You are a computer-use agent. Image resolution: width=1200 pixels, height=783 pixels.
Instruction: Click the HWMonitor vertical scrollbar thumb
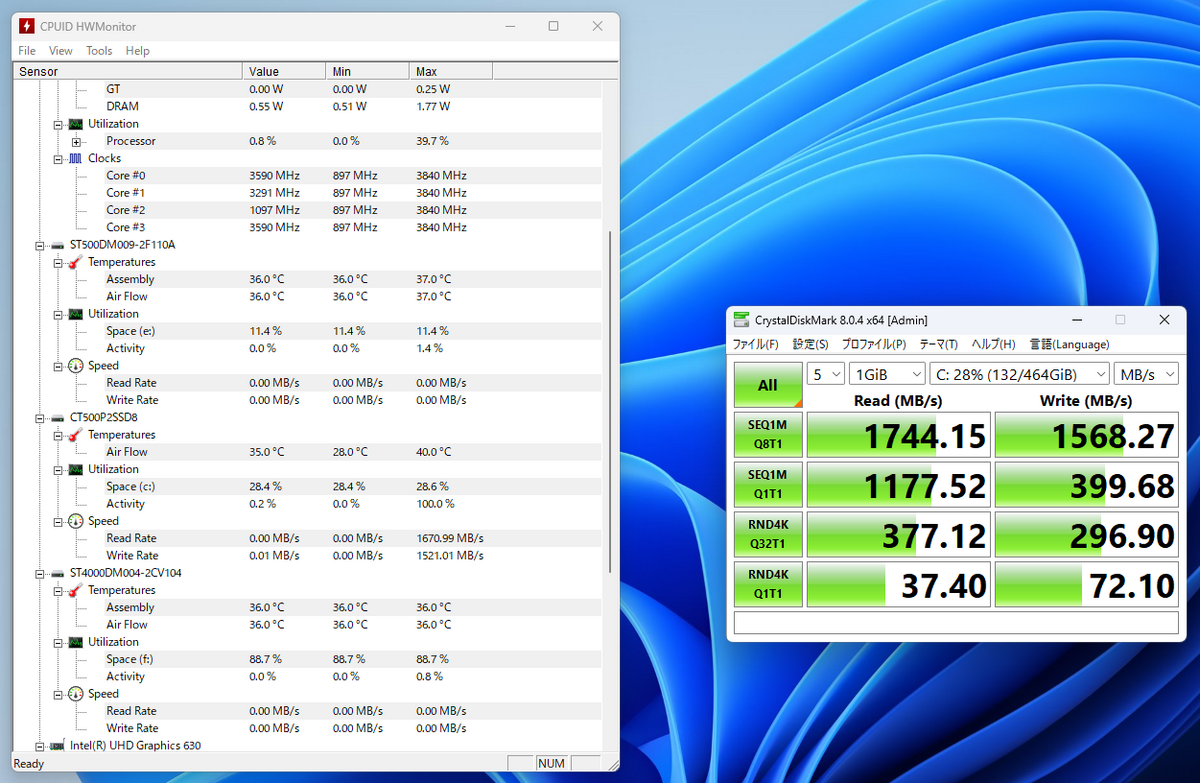click(x=610, y=402)
